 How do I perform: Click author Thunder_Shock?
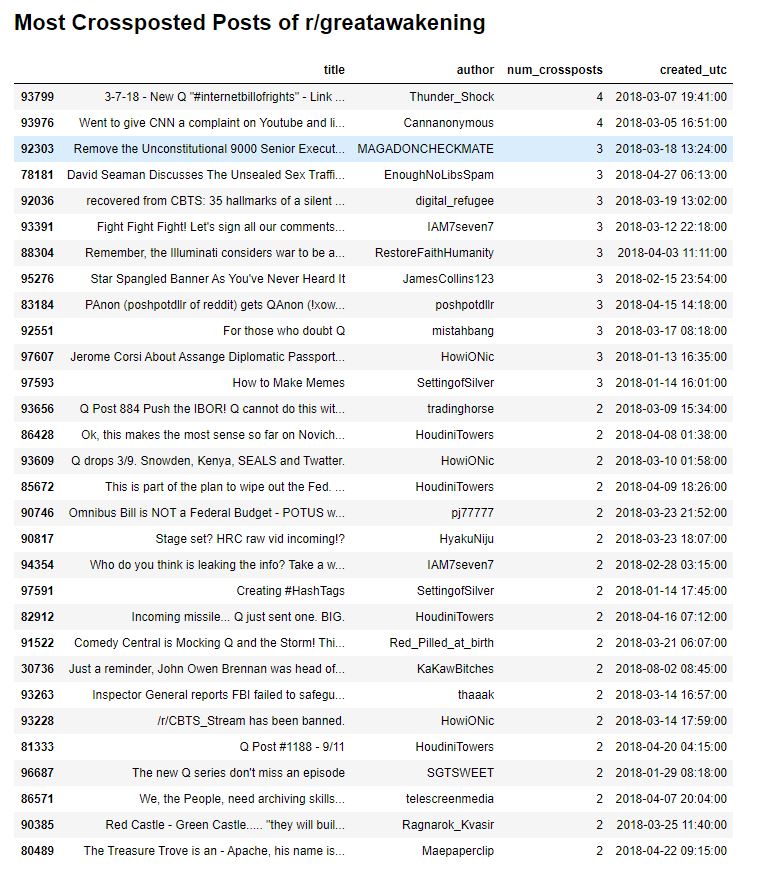pos(451,97)
